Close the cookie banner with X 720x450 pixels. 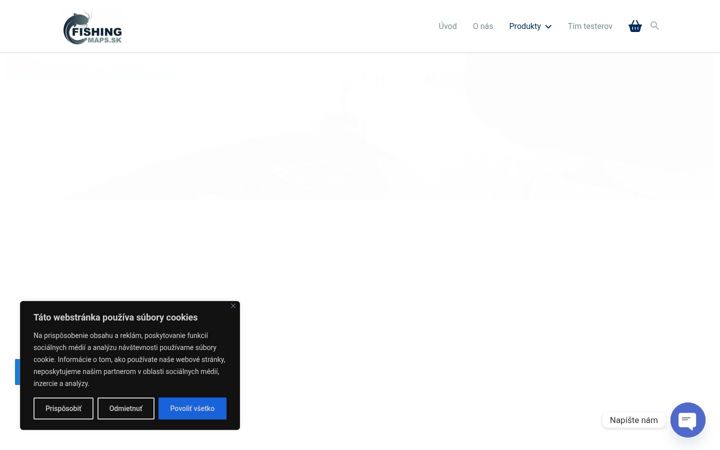(233, 306)
